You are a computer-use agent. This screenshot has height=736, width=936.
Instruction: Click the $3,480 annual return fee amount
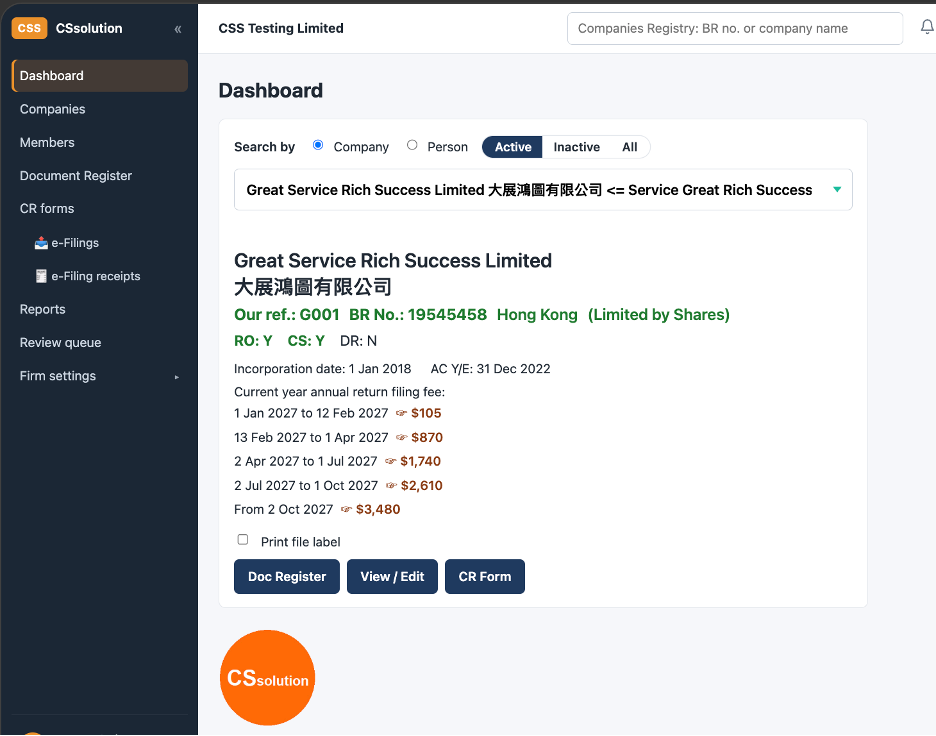coord(378,510)
